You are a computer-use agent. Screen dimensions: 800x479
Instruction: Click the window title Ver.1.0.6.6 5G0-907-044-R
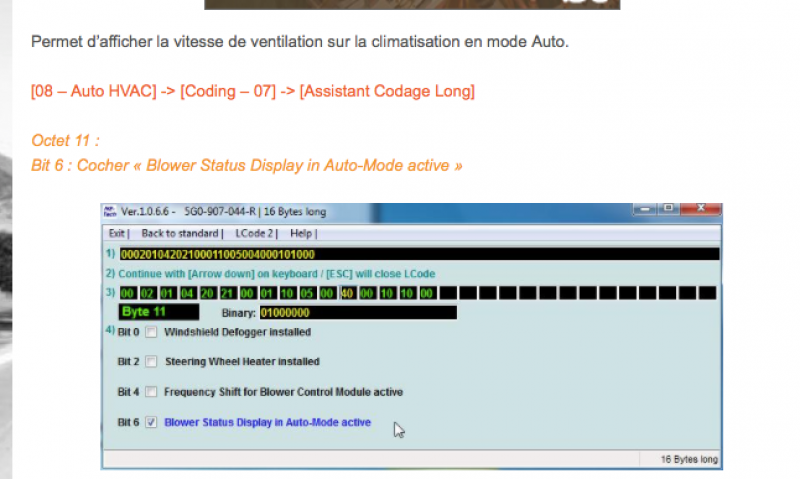pos(223,211)
